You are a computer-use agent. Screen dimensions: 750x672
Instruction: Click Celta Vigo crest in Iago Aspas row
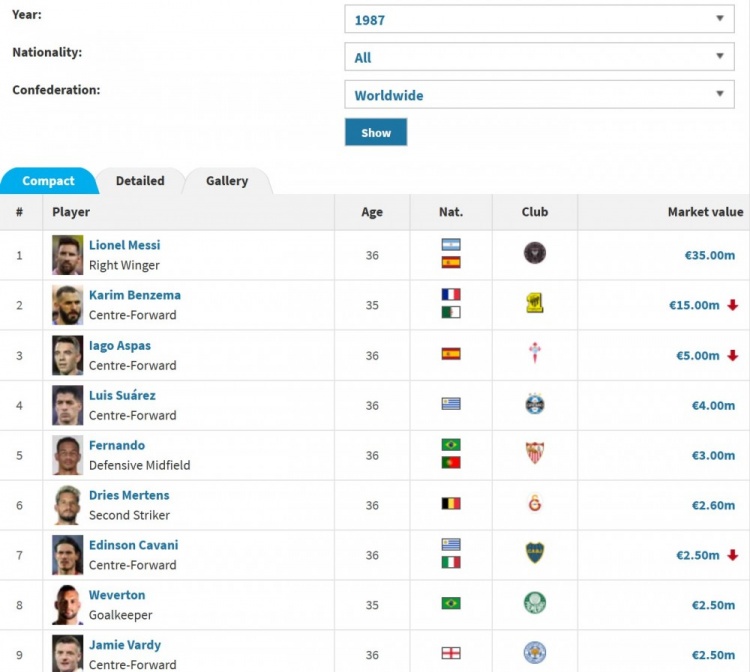point(534,354)
